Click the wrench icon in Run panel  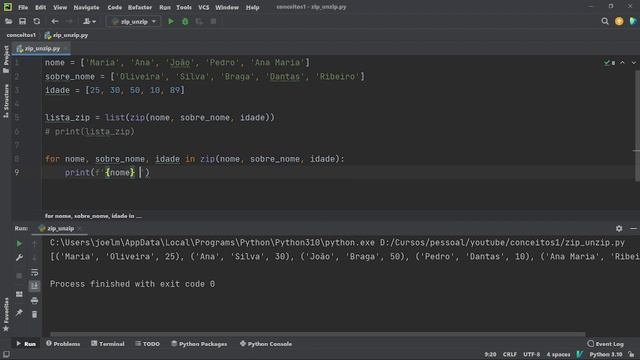click(x=19, y=258)
